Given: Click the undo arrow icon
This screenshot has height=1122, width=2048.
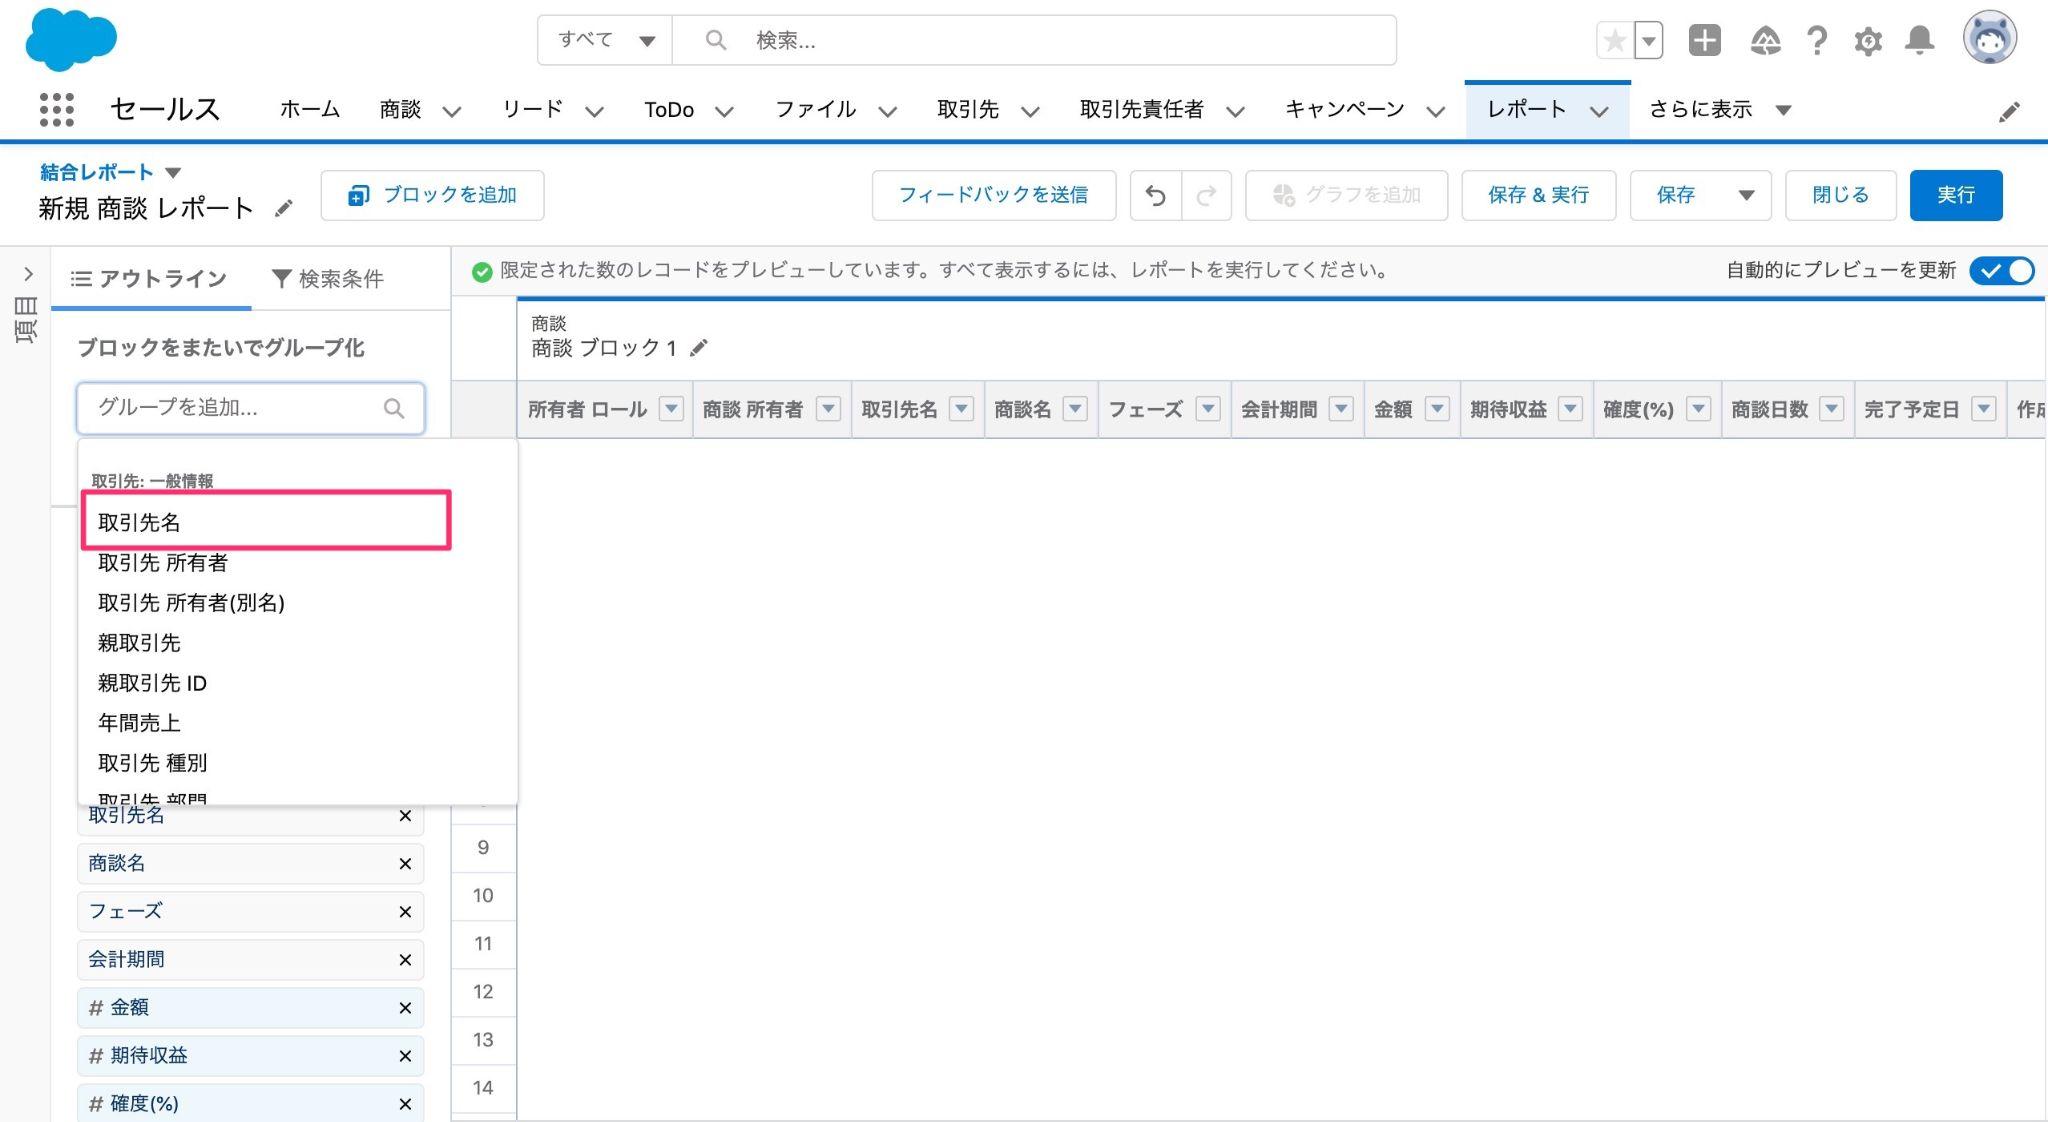Looking at the screenshot, I should click(1155, 195).
